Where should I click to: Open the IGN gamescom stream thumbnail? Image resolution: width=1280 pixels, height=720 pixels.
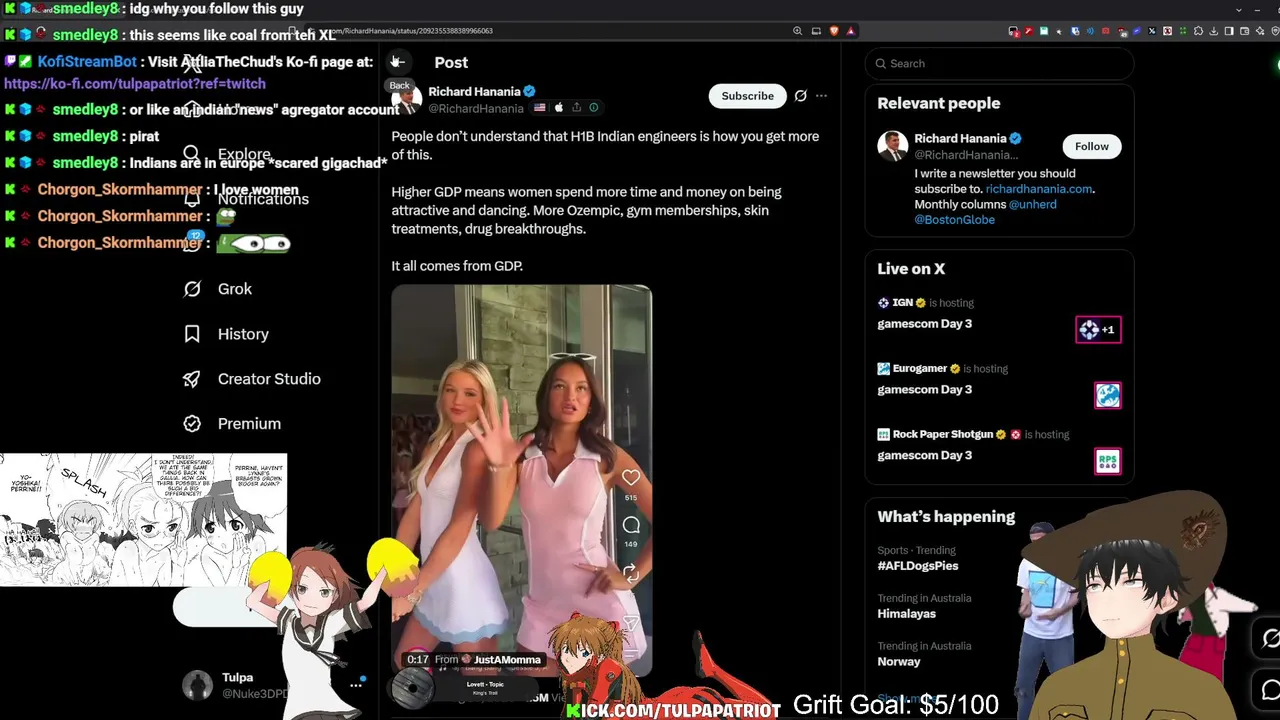point(1098,330)
